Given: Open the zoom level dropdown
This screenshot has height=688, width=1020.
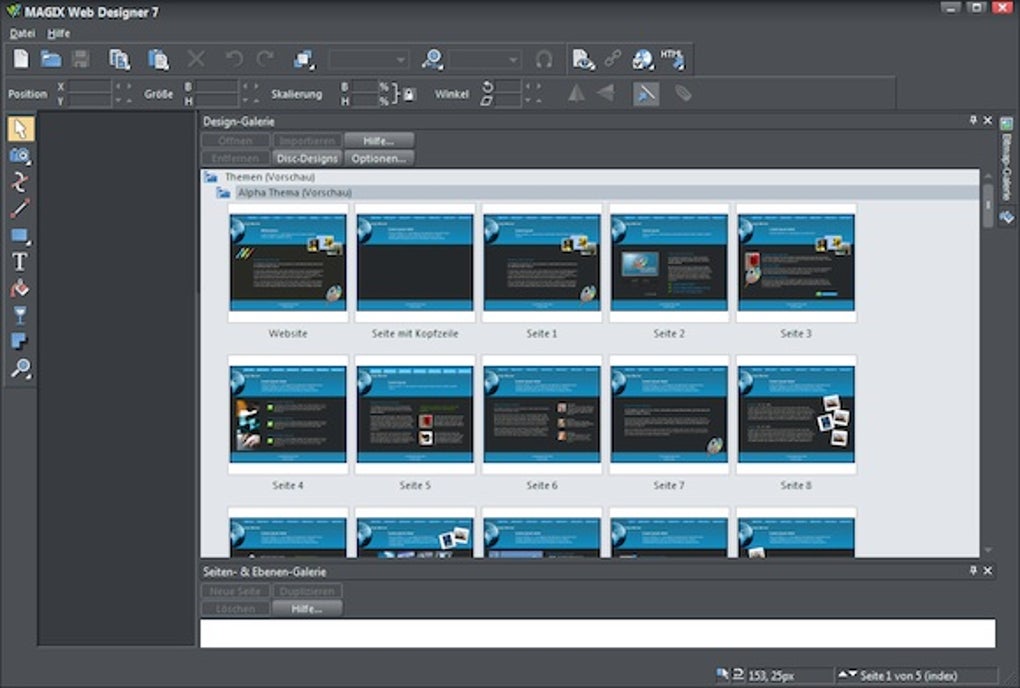Looking at the screenshot, I should point(513,60).
